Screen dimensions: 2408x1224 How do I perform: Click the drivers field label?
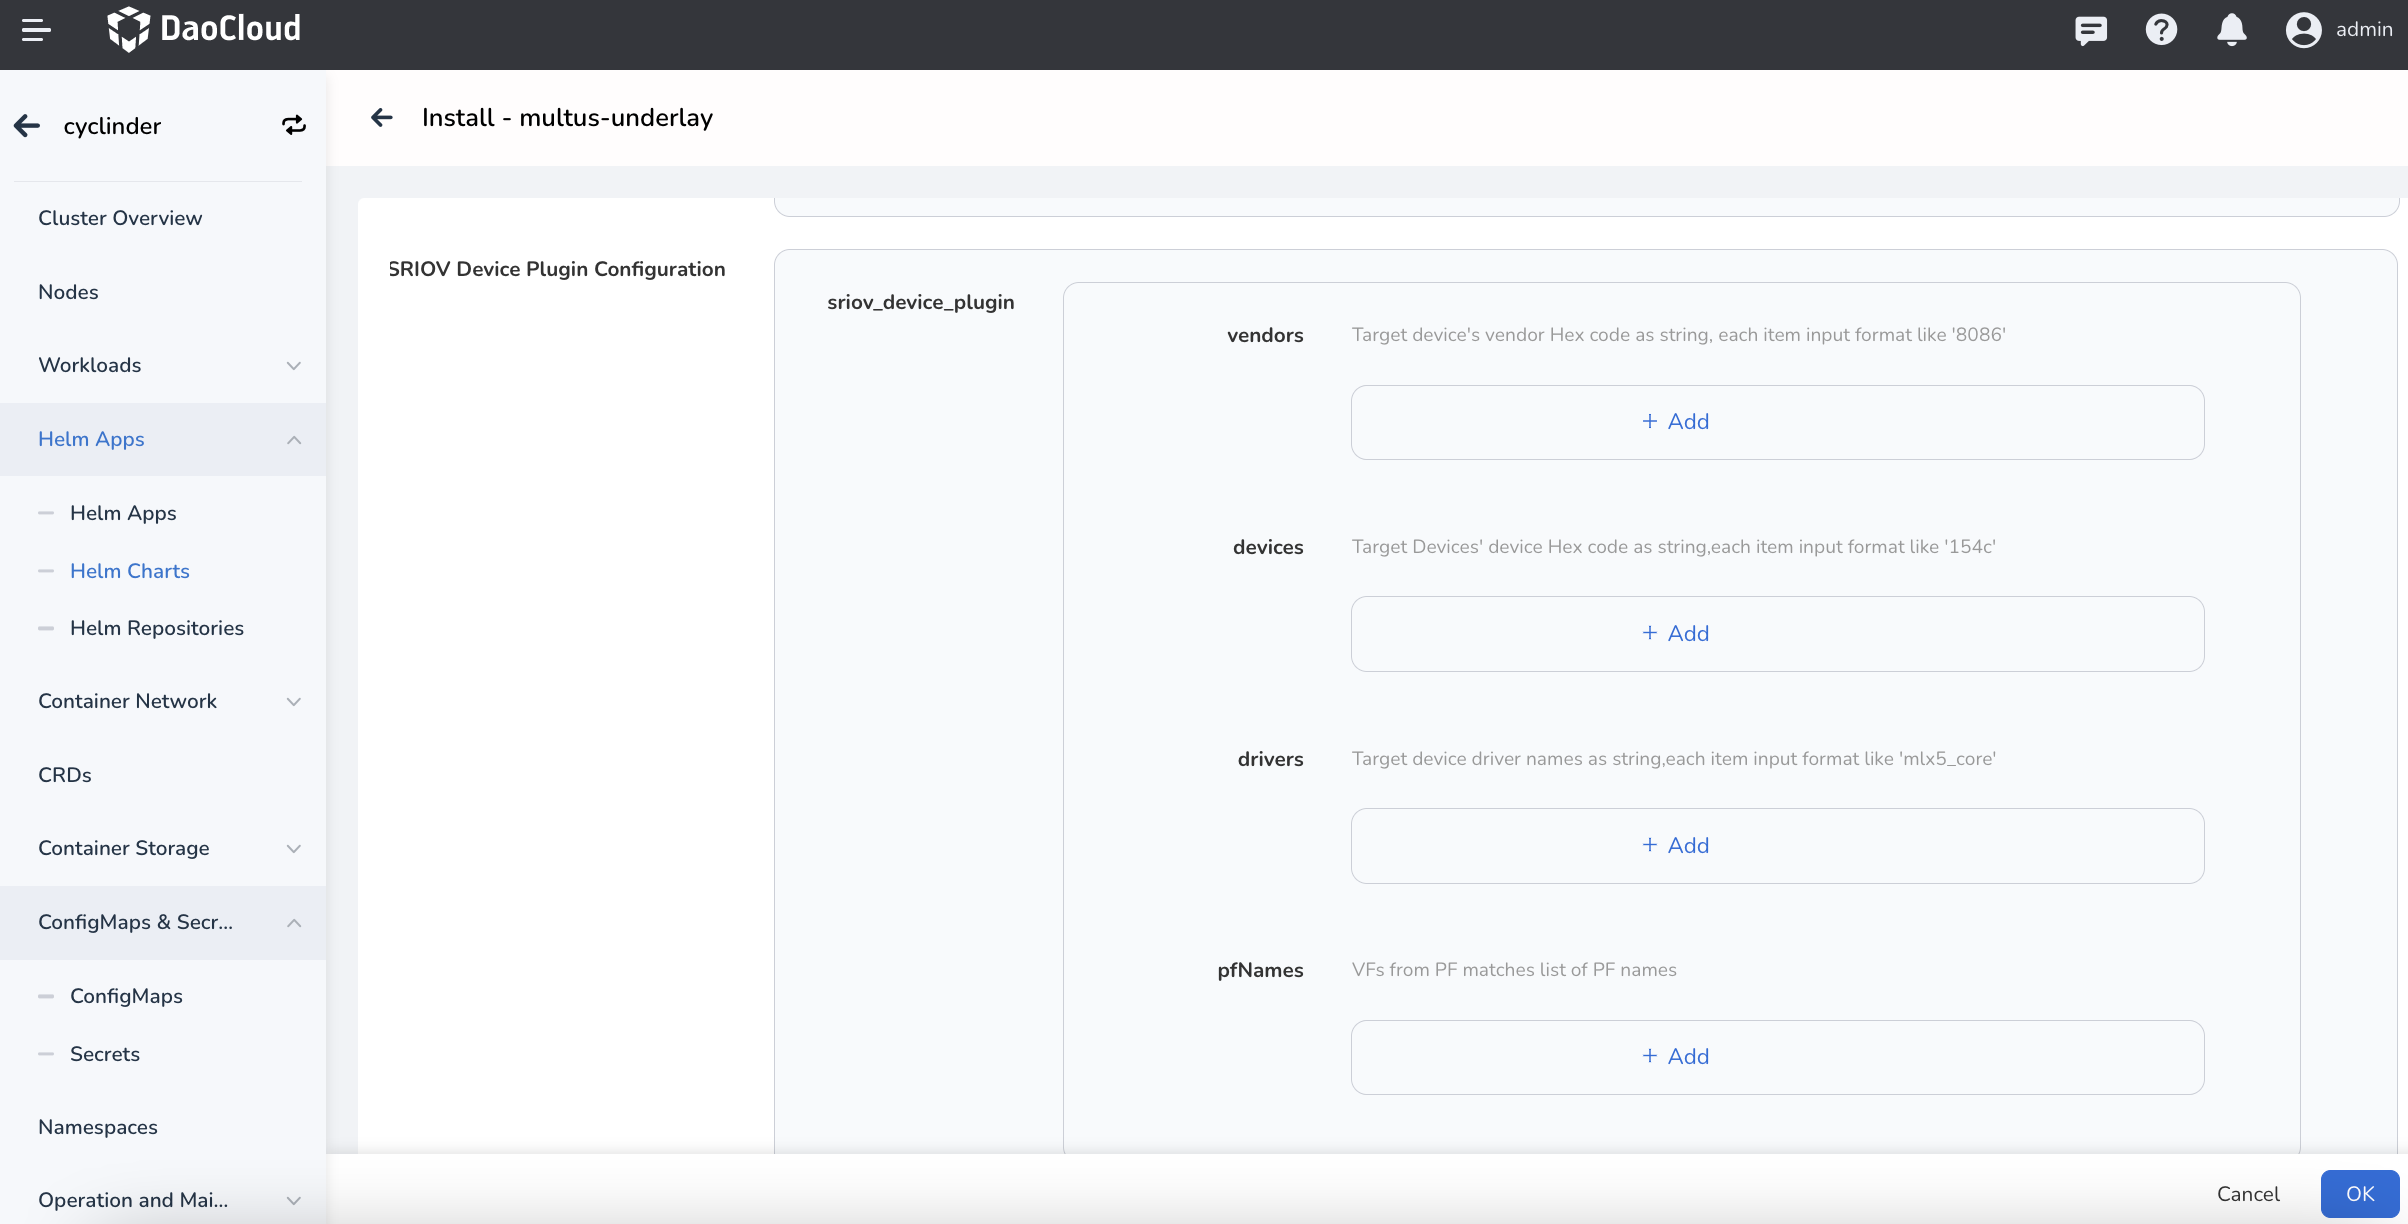click(x=1270, y=759)
